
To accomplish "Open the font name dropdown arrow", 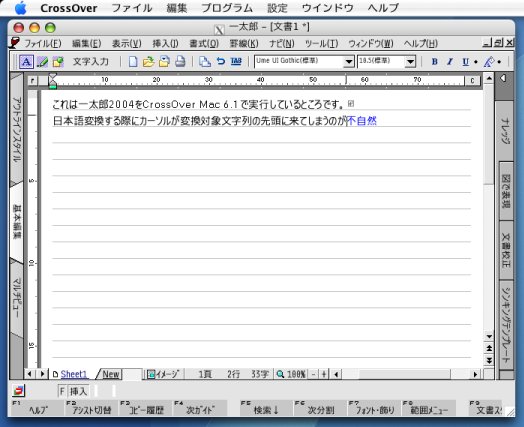I will pos(349,62).
